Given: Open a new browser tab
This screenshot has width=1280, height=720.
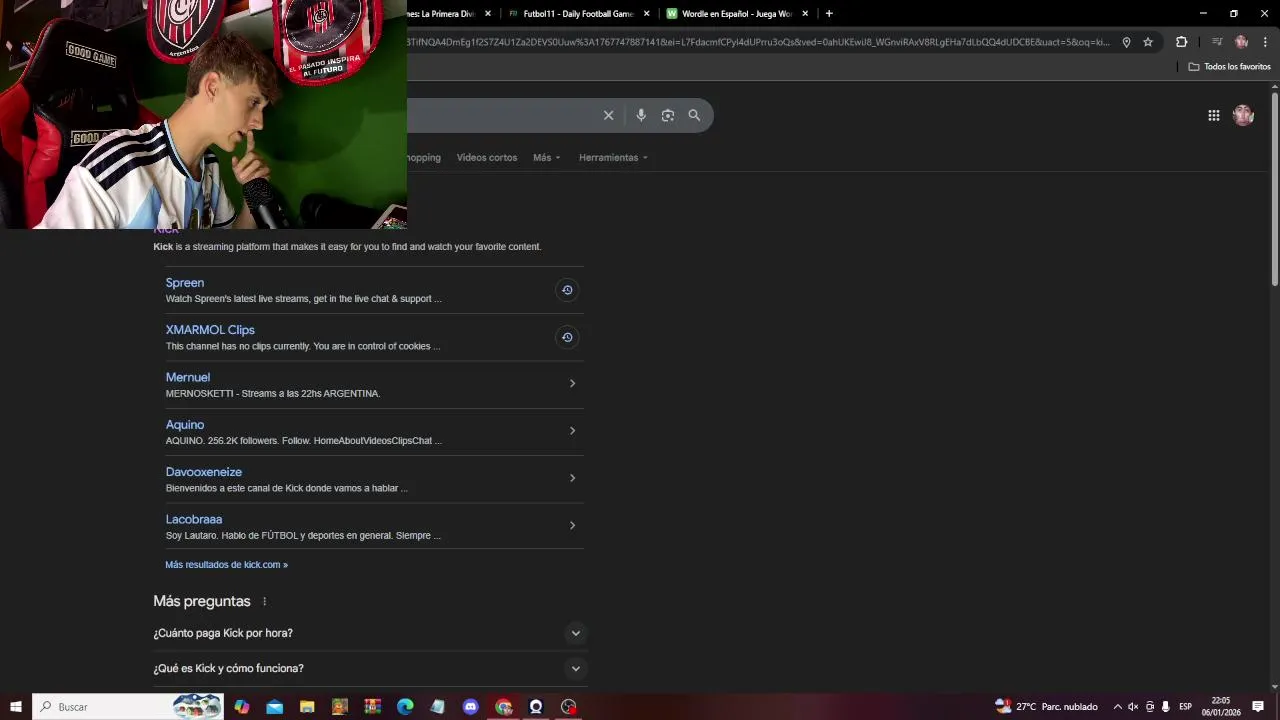Looking at the screenshot, I should click(x=829, y=14).
